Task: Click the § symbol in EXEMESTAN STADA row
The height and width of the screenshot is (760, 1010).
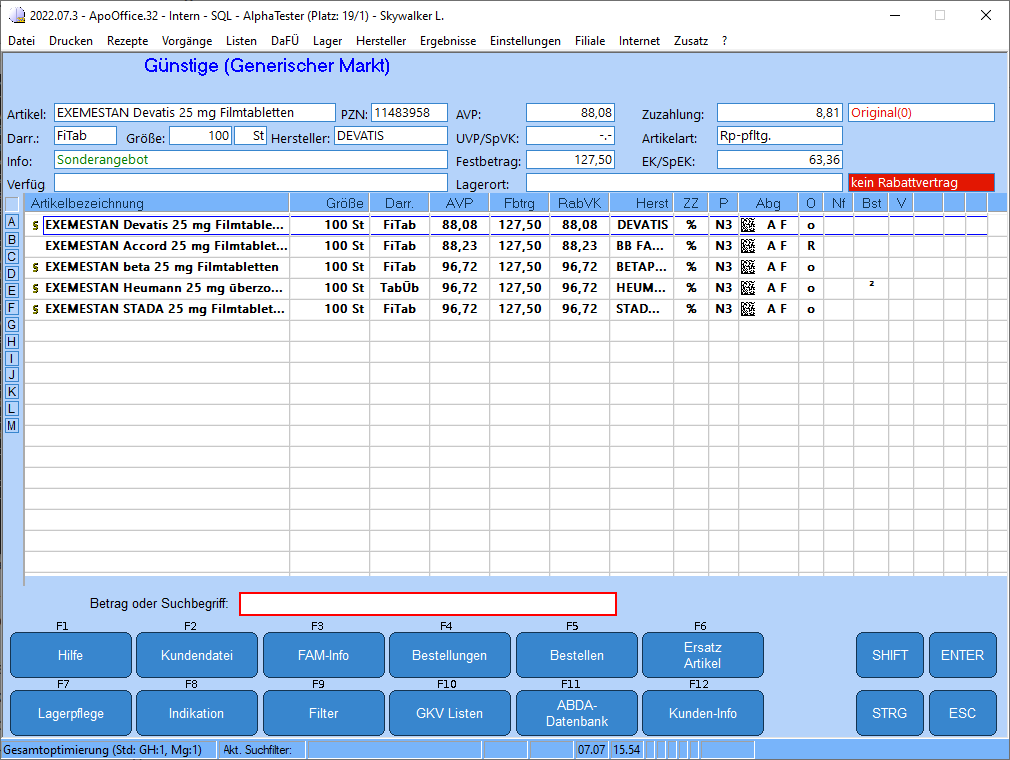Action: tap(35, 310)
